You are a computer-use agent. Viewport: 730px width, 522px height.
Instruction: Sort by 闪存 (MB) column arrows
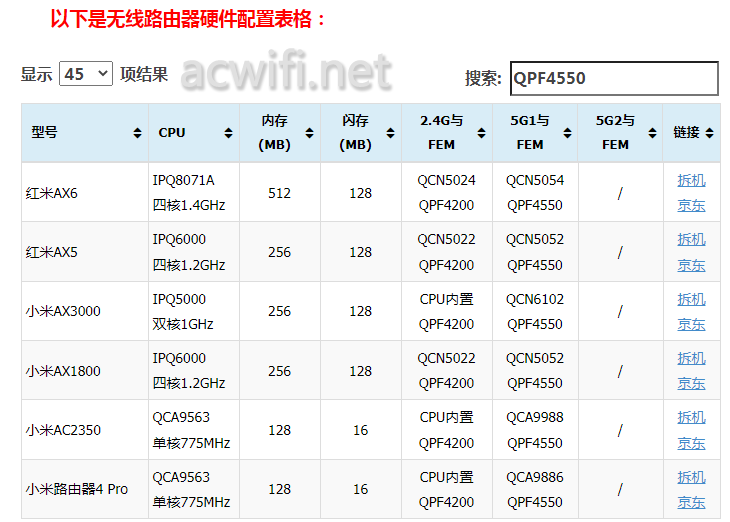point(391,133)
